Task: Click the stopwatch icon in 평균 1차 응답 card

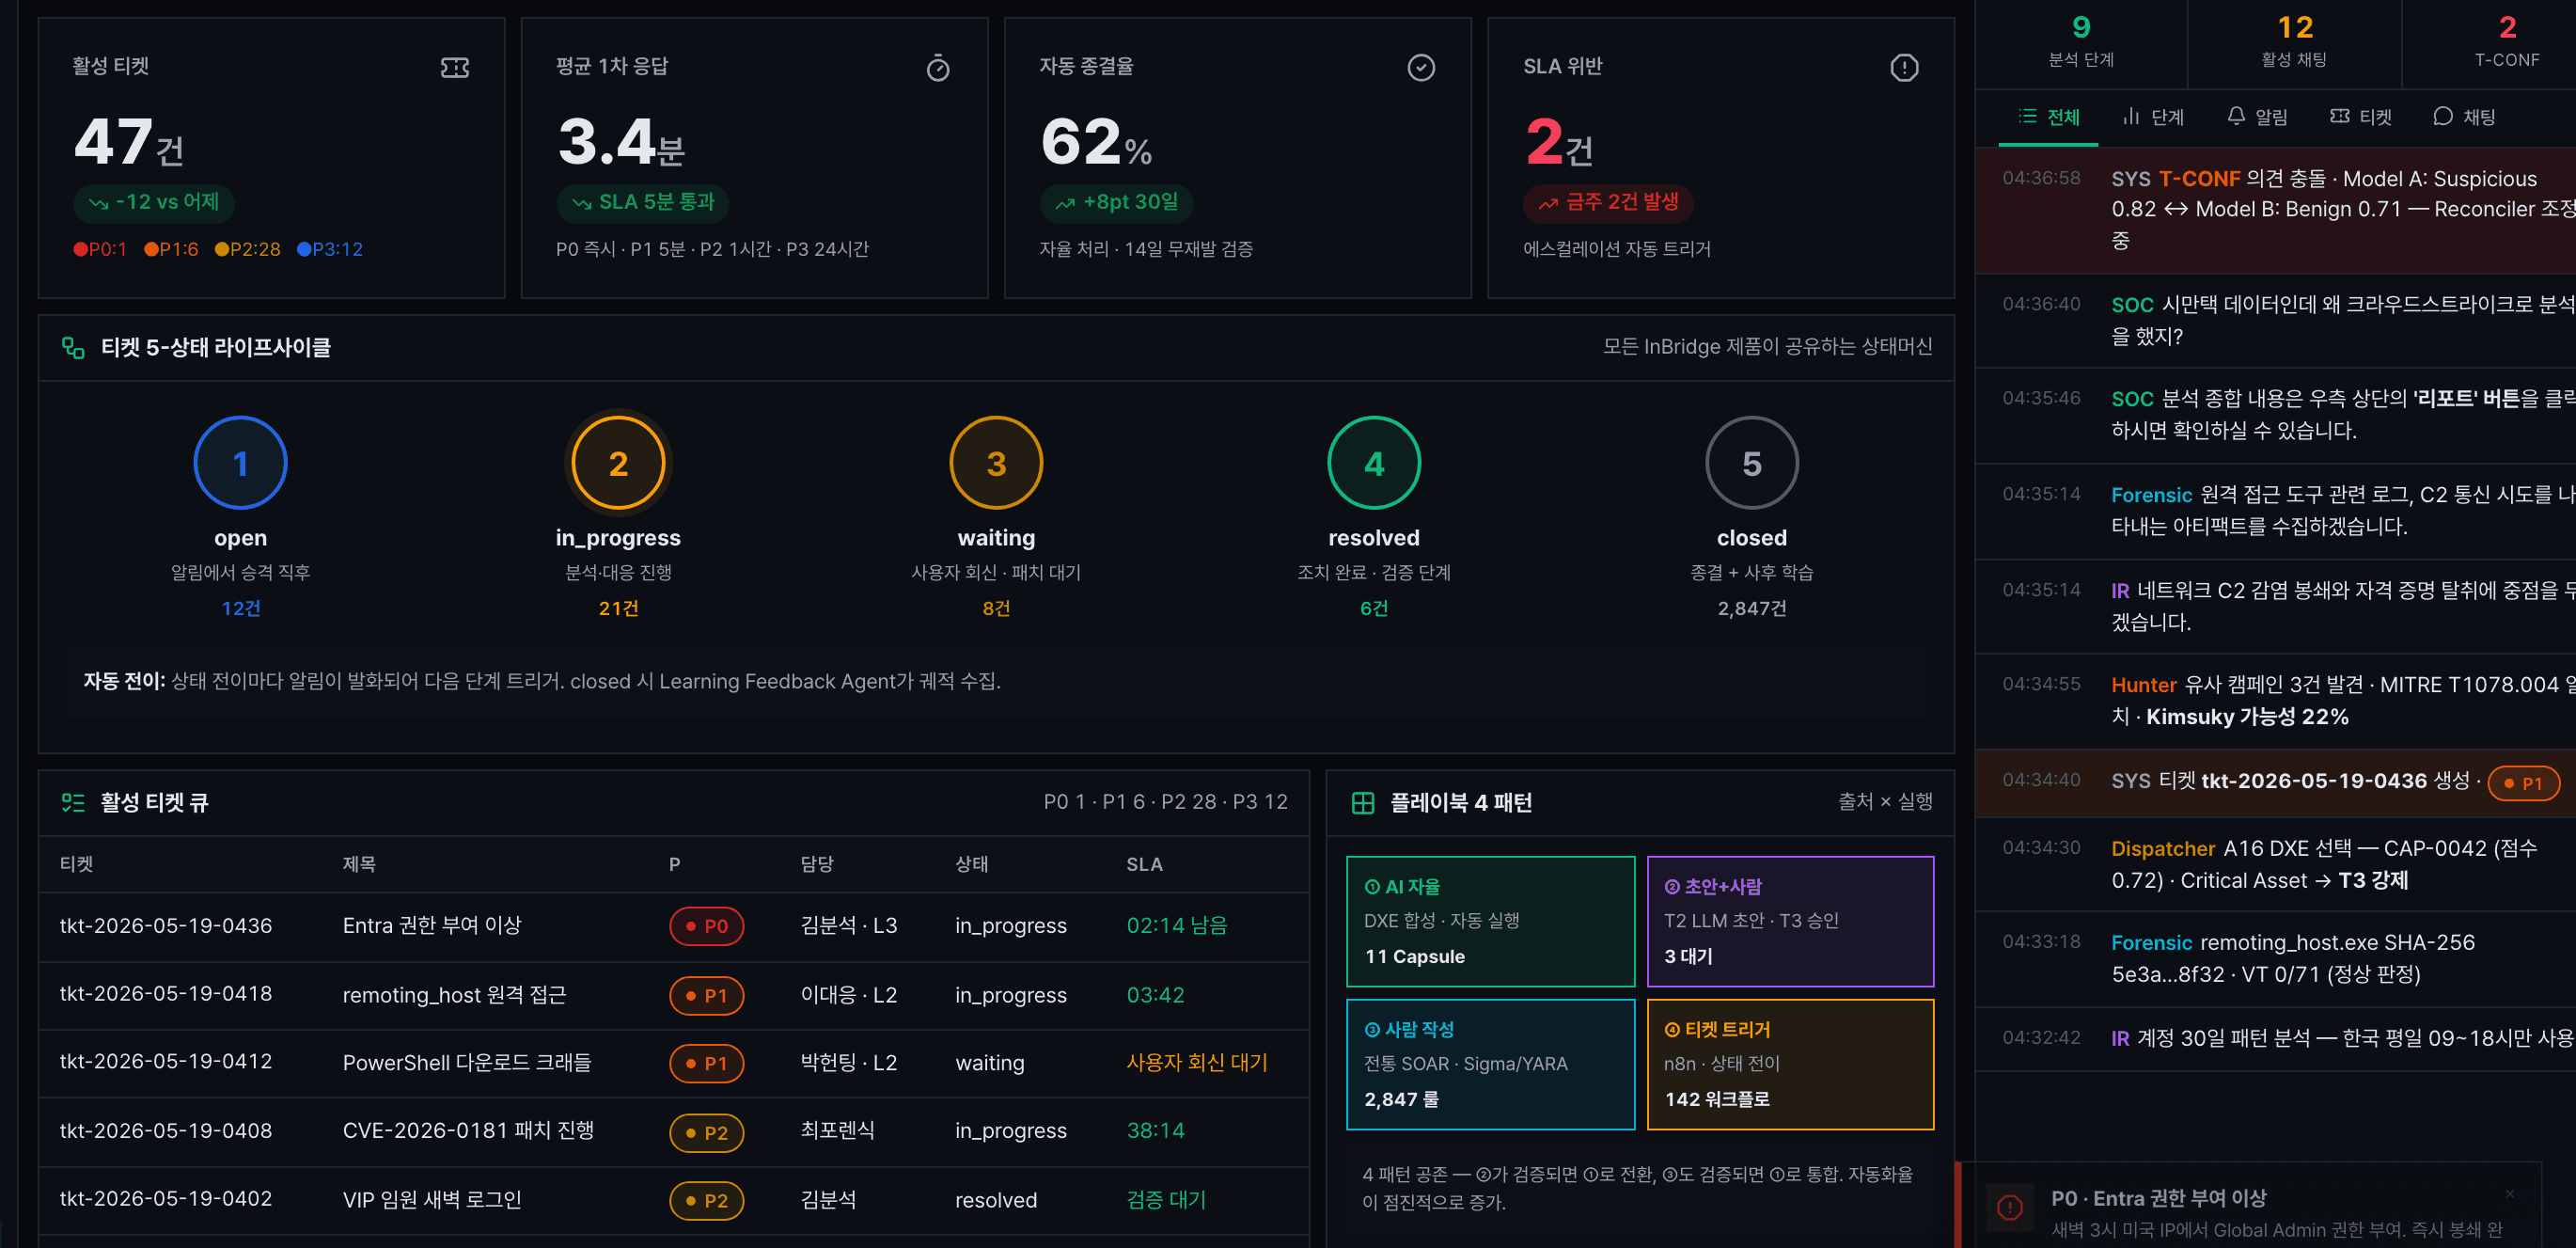Action: 938,68
